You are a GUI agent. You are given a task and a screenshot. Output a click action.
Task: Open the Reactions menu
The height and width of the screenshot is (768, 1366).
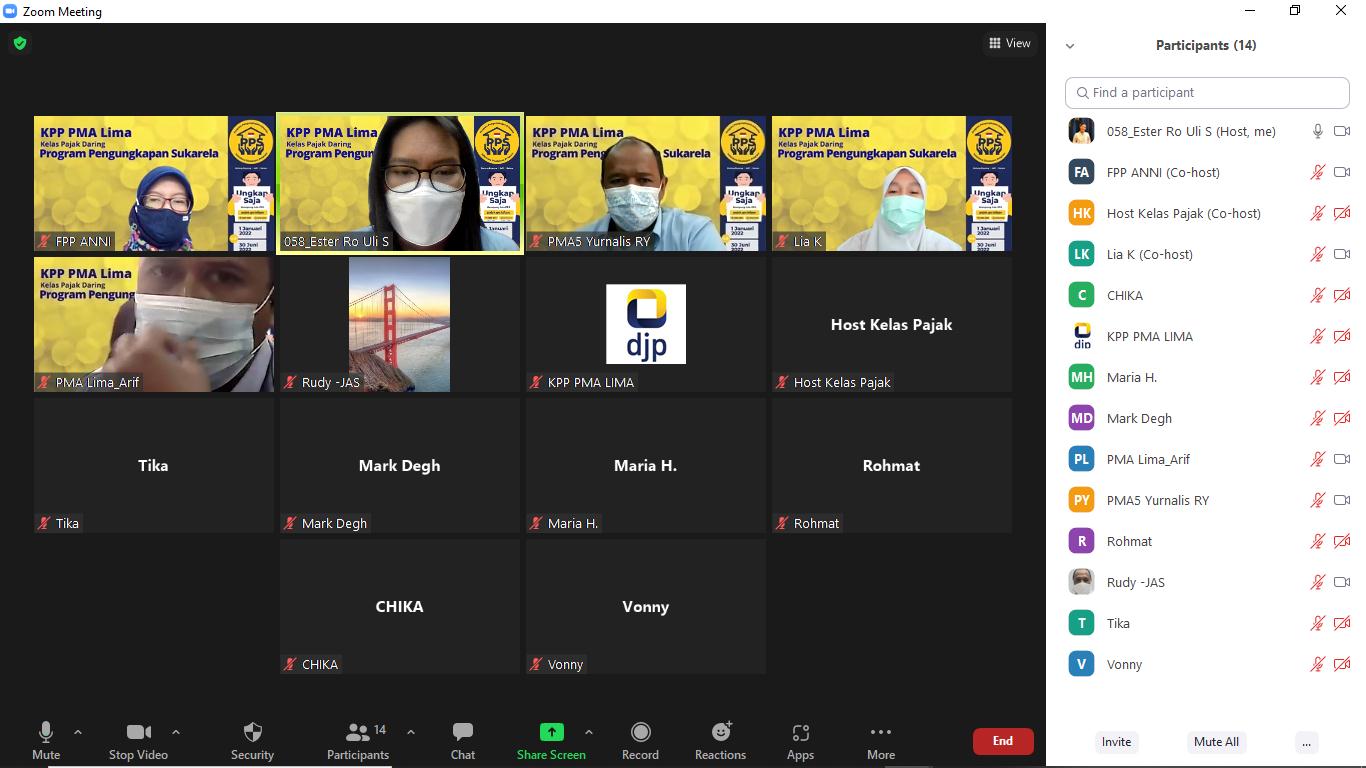coord(720,740)
